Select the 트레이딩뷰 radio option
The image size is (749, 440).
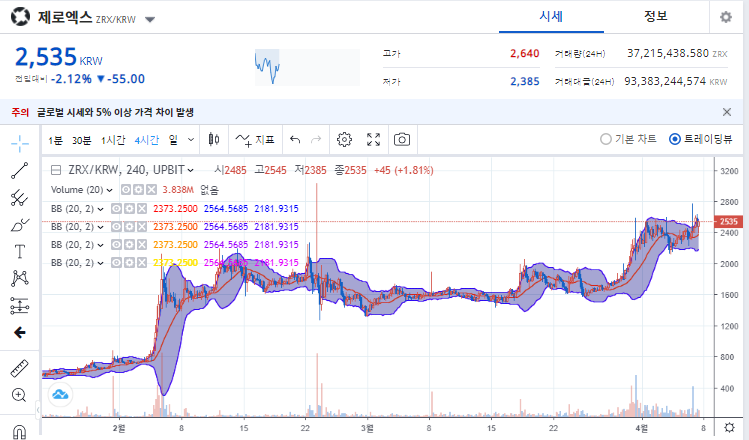(x=701, y=139)
